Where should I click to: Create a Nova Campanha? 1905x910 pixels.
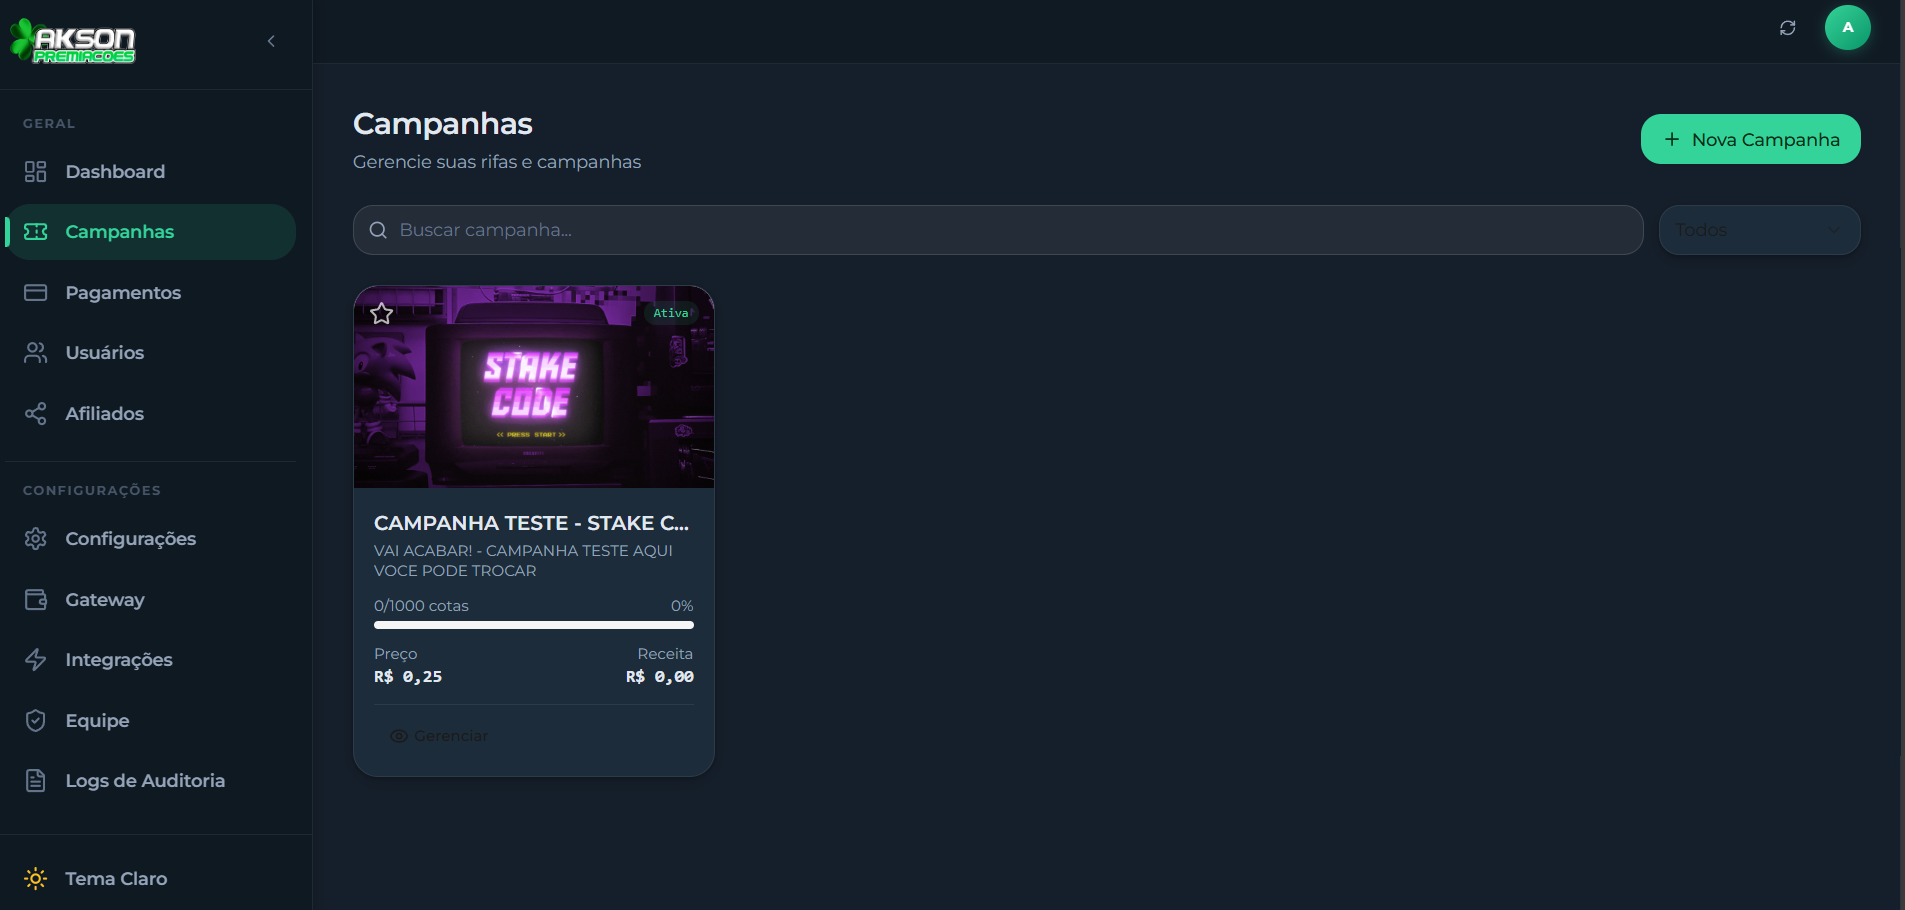pyautogui.click(x=1751, y=139)
